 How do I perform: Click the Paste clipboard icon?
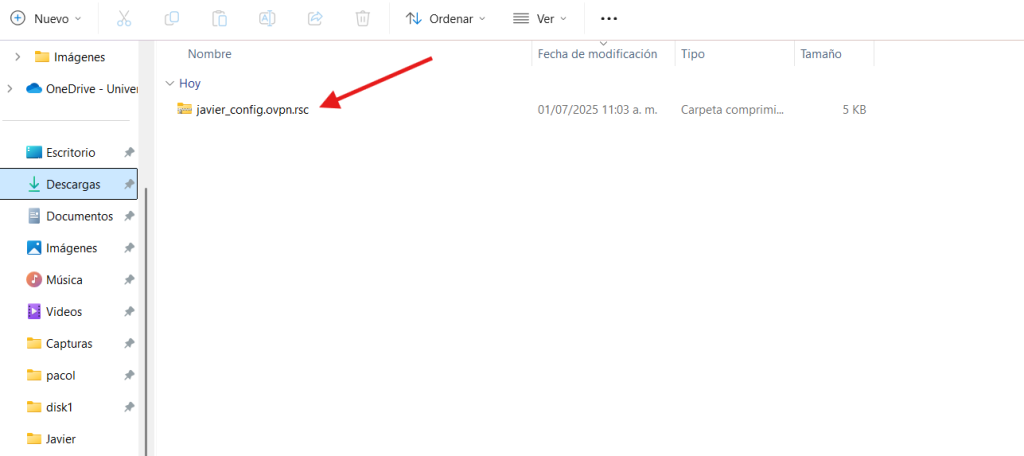click(x=219, y=19)
